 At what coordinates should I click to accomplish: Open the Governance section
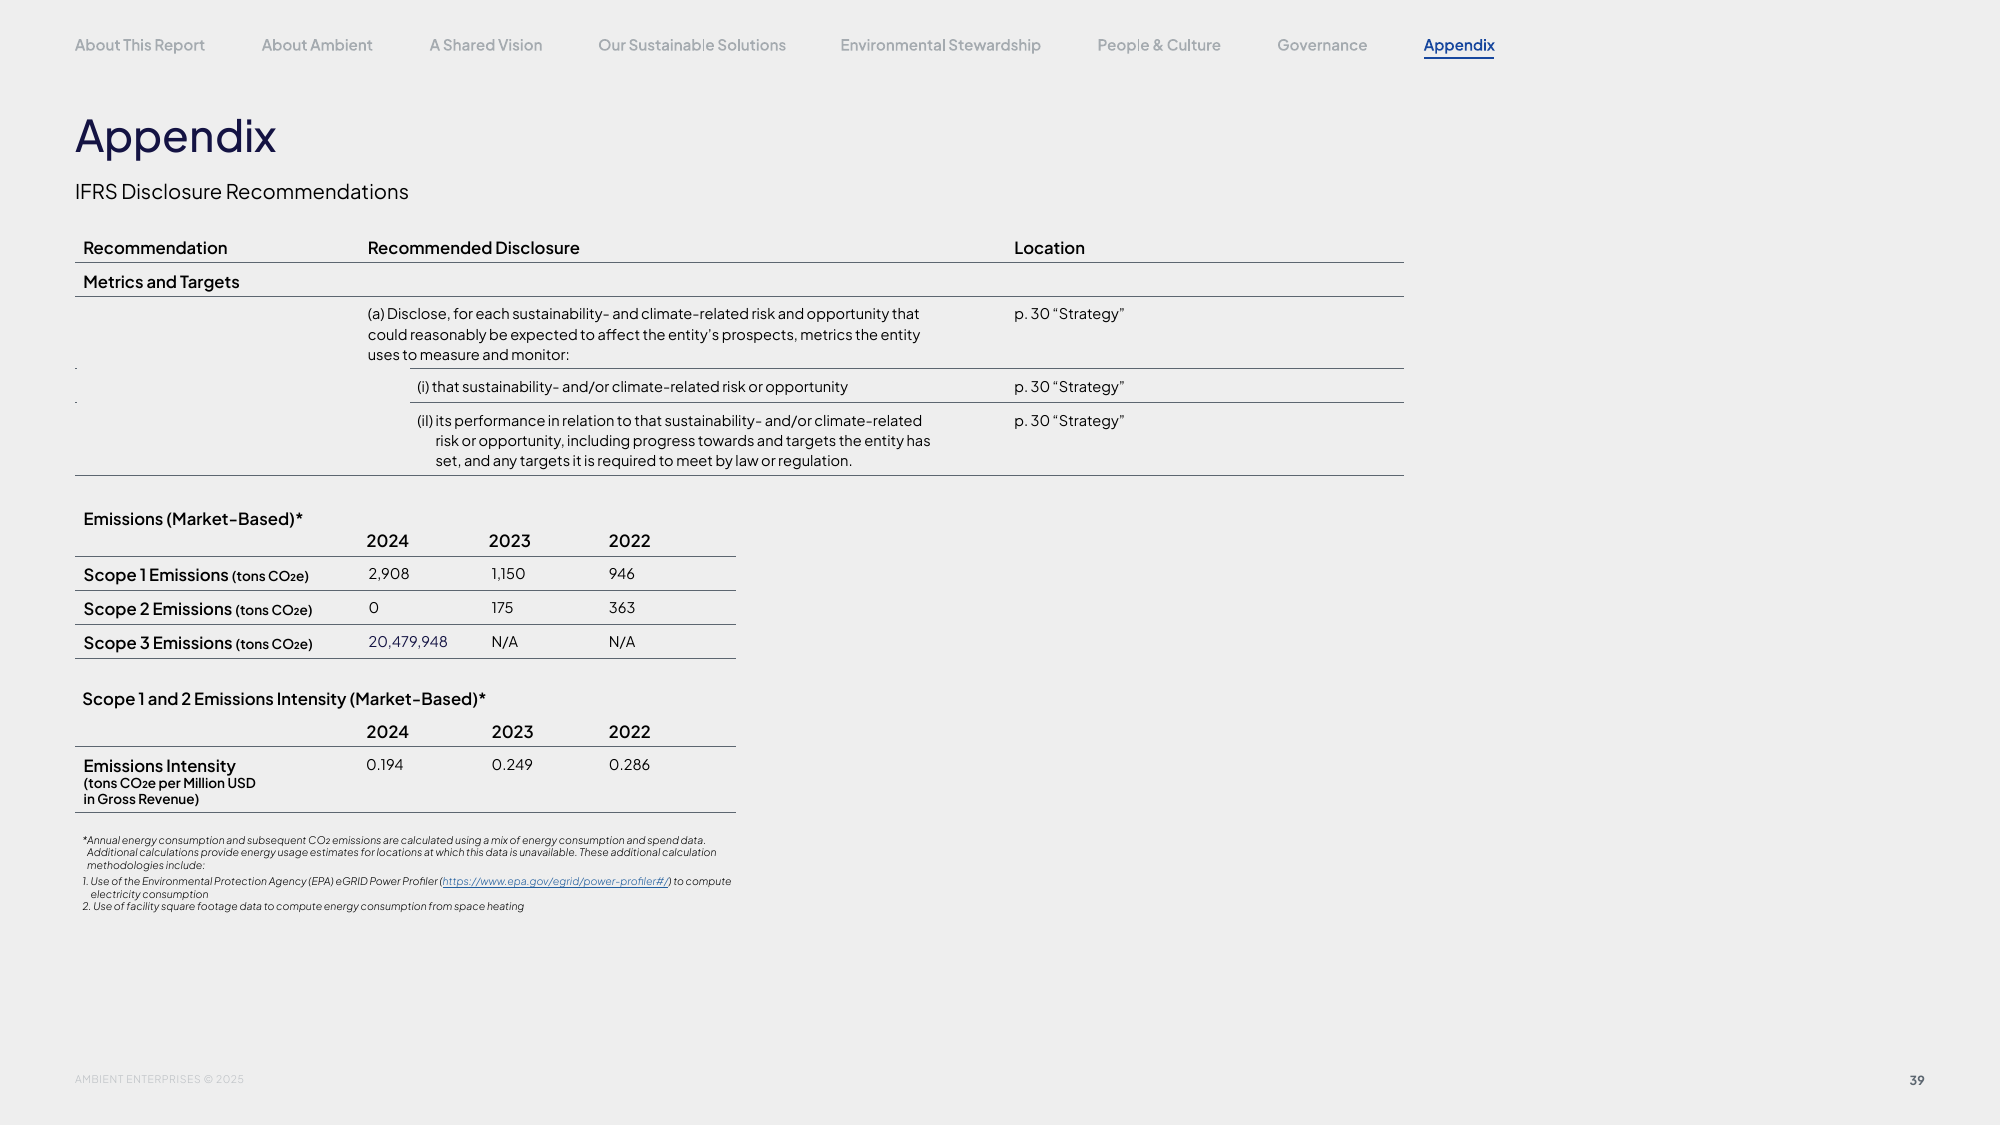coord(1322,45)
